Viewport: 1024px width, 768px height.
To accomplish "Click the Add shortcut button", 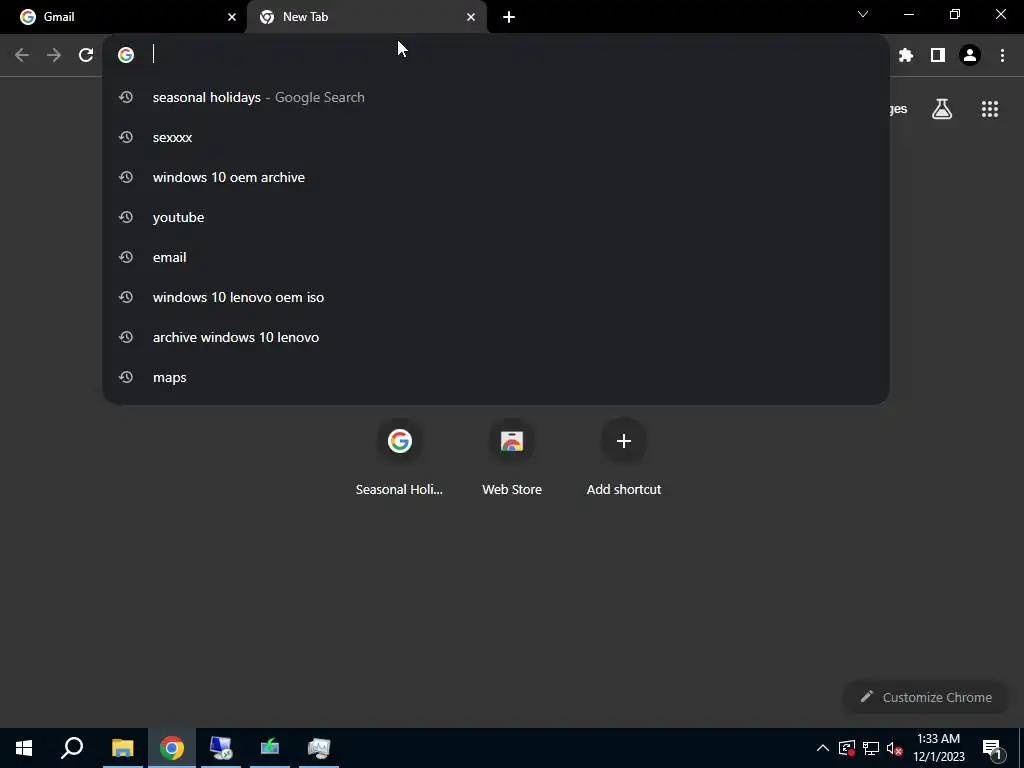I will click(624, 458).
